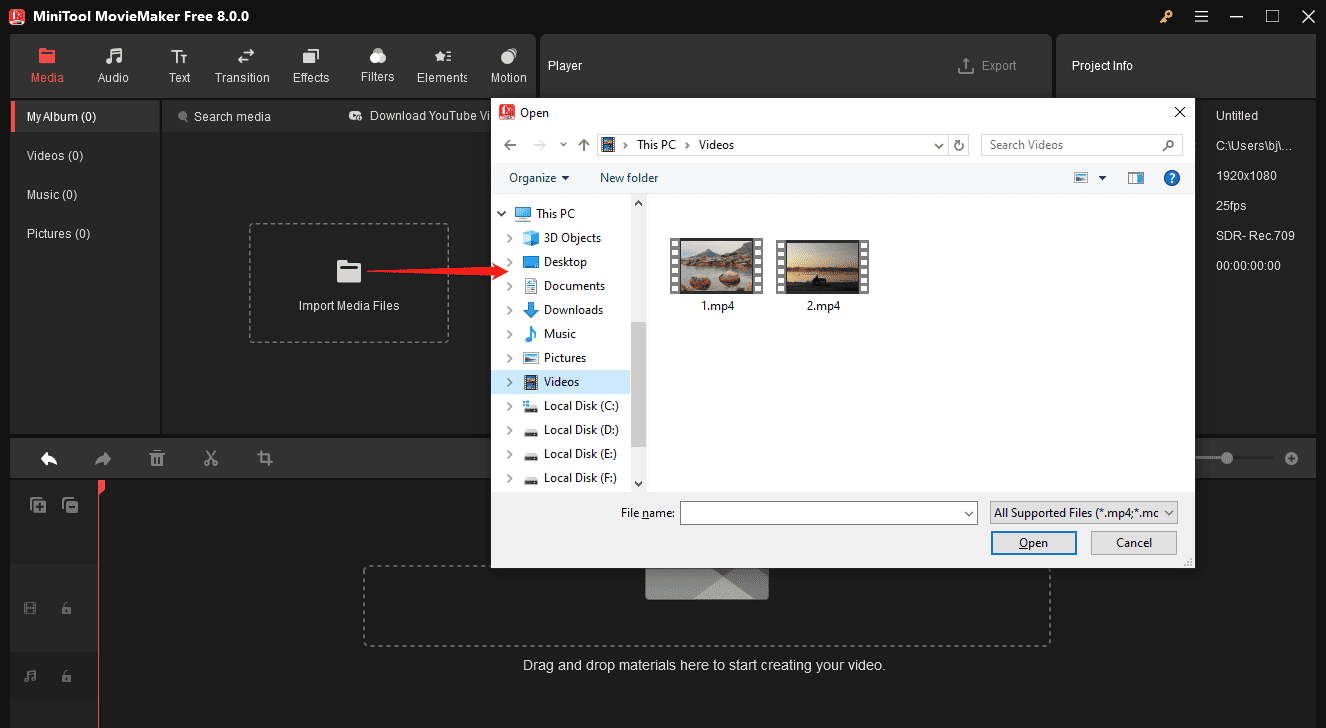
Task: Open the Effects panel
Action: tap(310, 65)
